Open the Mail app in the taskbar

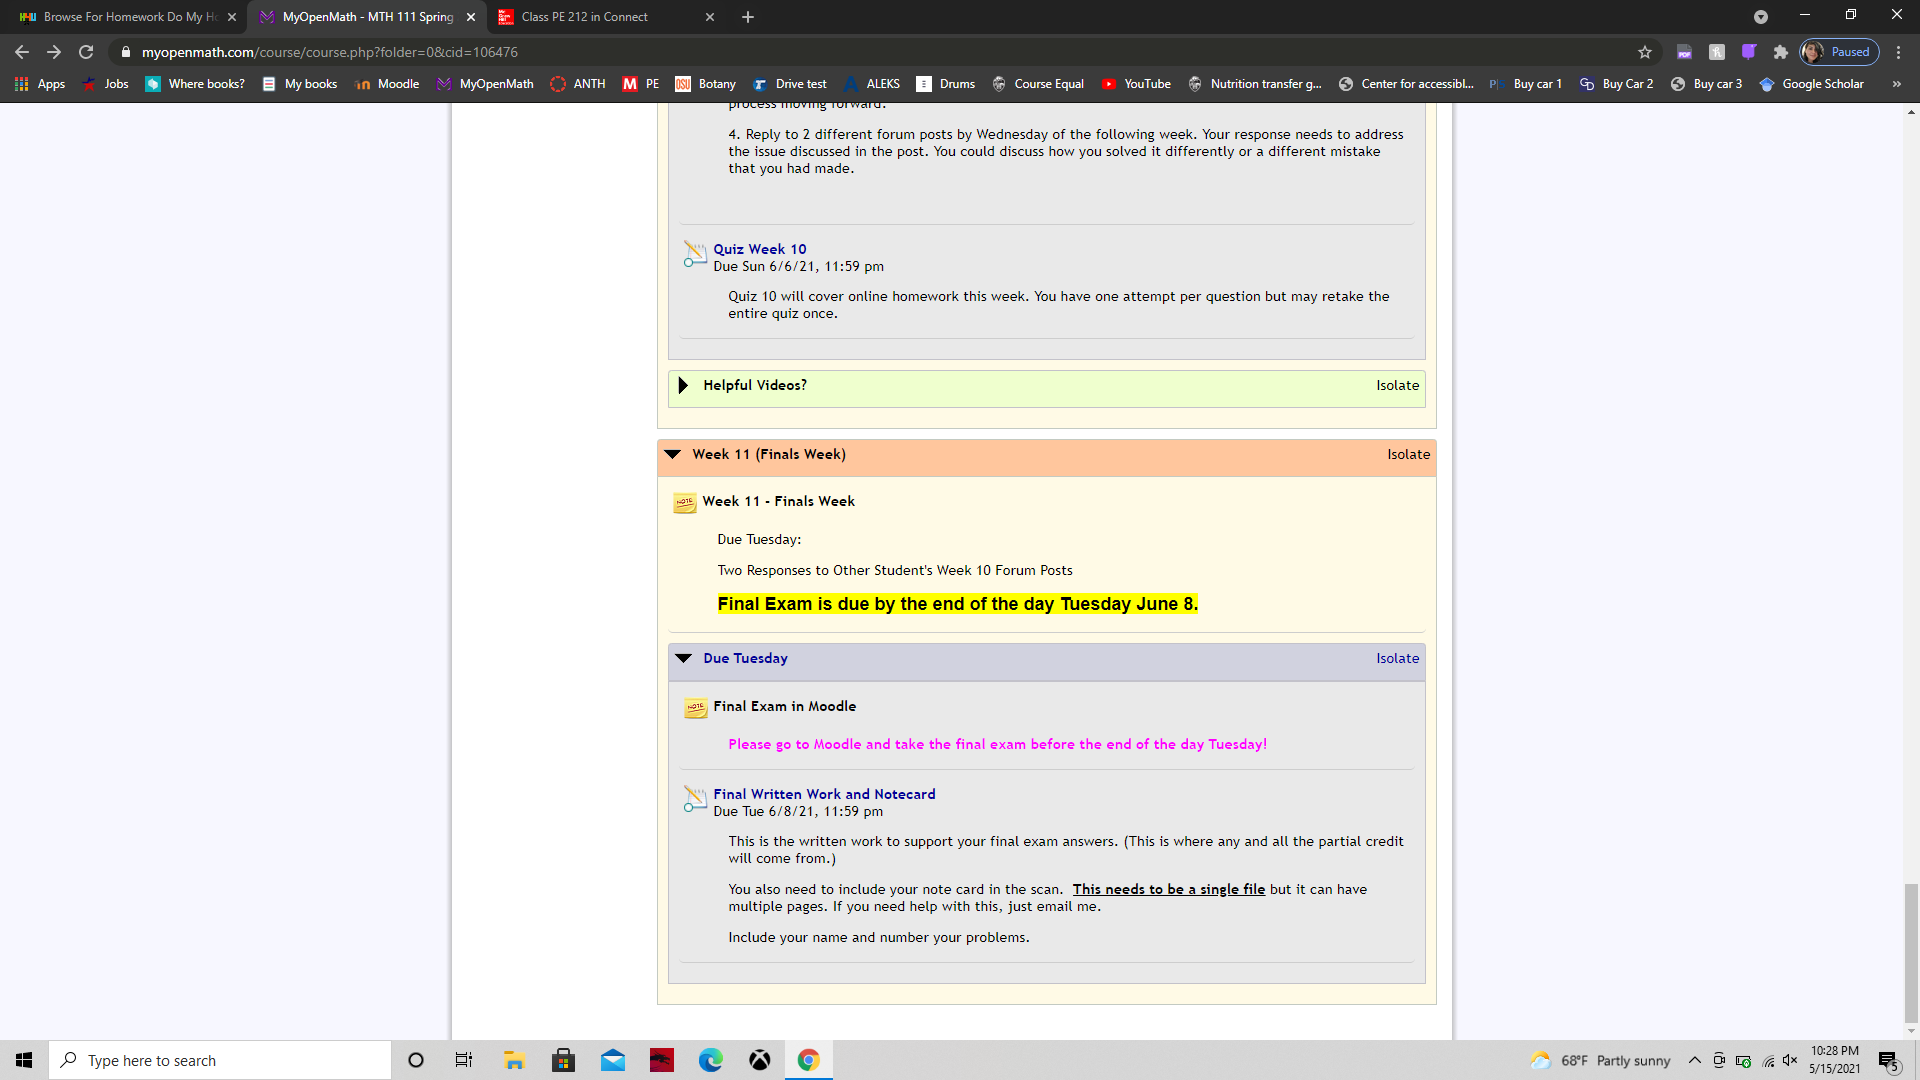click(613, 1060)
